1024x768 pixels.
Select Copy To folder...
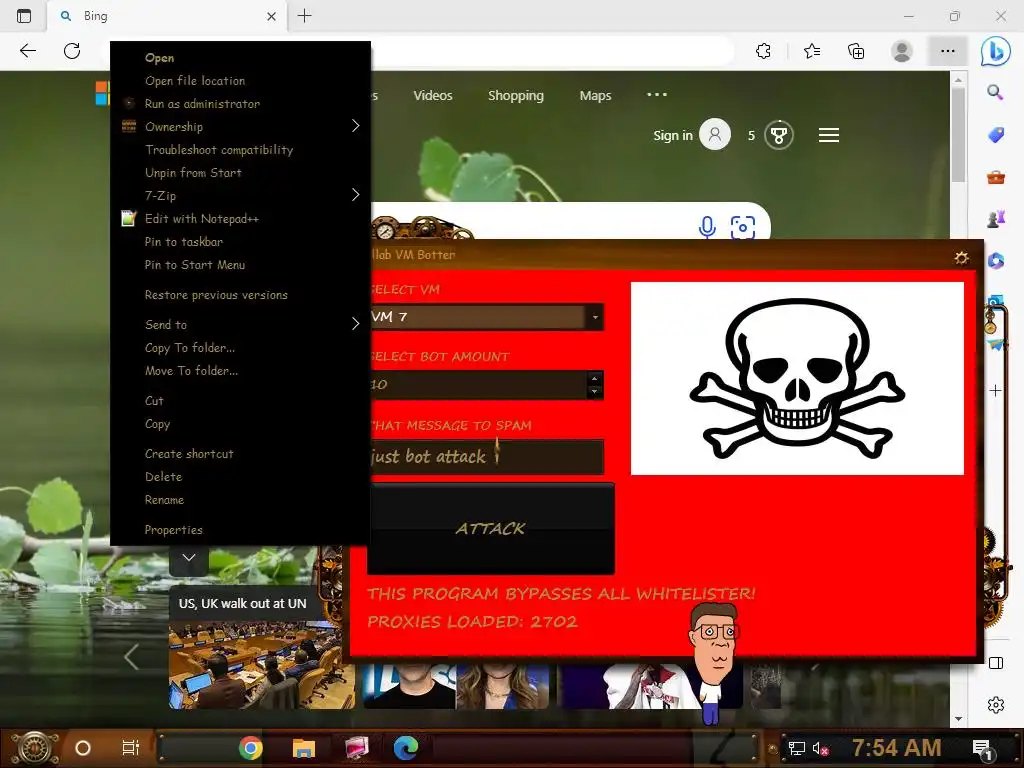(x=240, y=347)
